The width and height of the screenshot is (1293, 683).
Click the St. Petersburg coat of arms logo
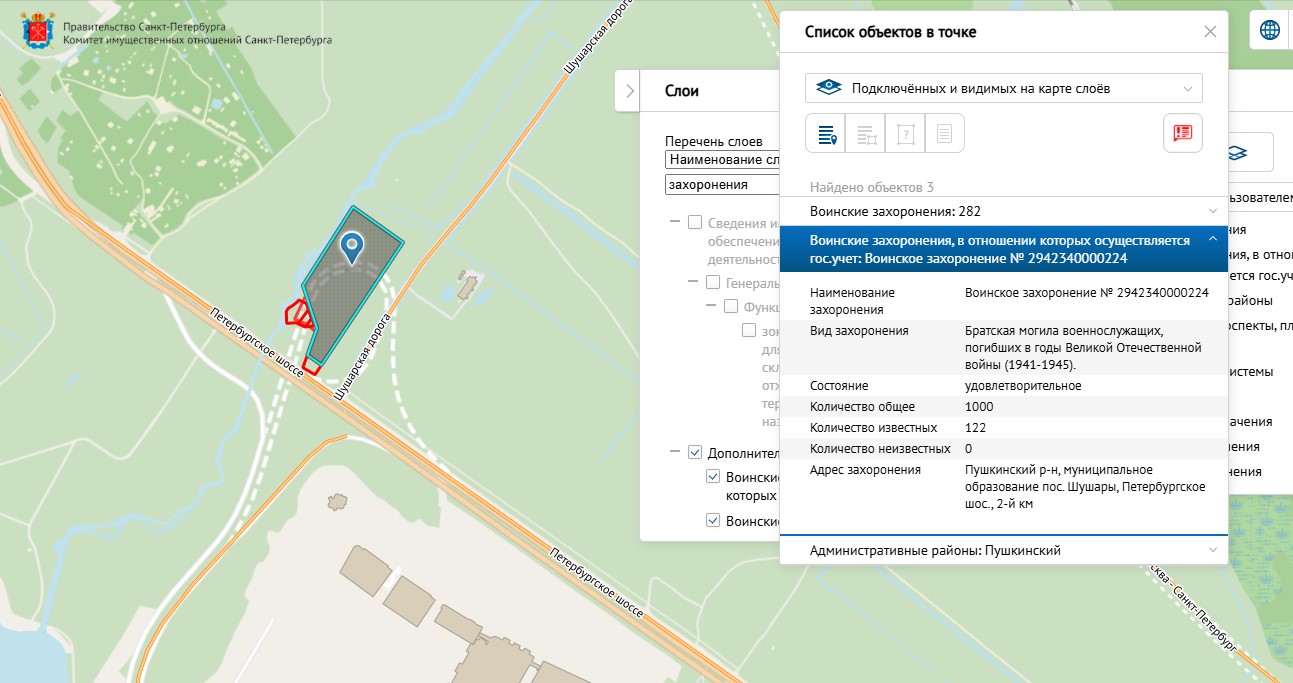click(x=39, y=31)
